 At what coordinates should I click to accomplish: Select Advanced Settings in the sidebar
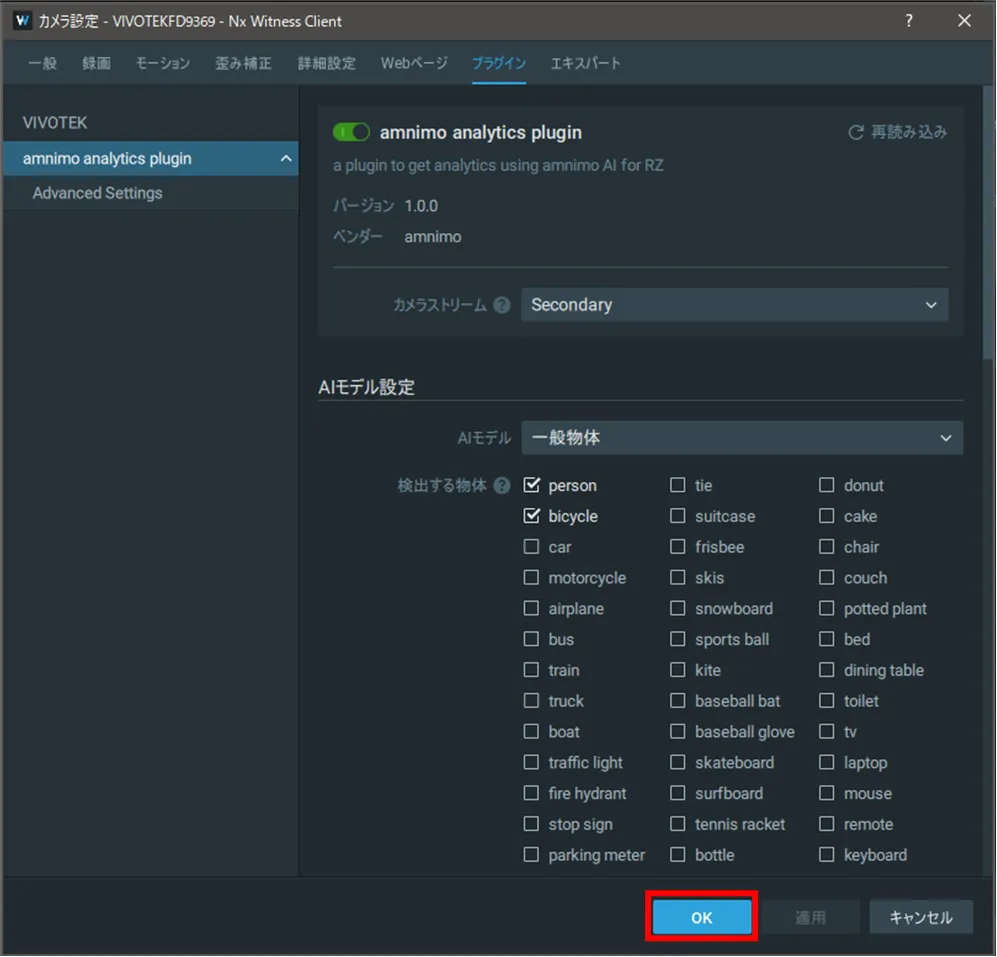[x=97, y=193]
